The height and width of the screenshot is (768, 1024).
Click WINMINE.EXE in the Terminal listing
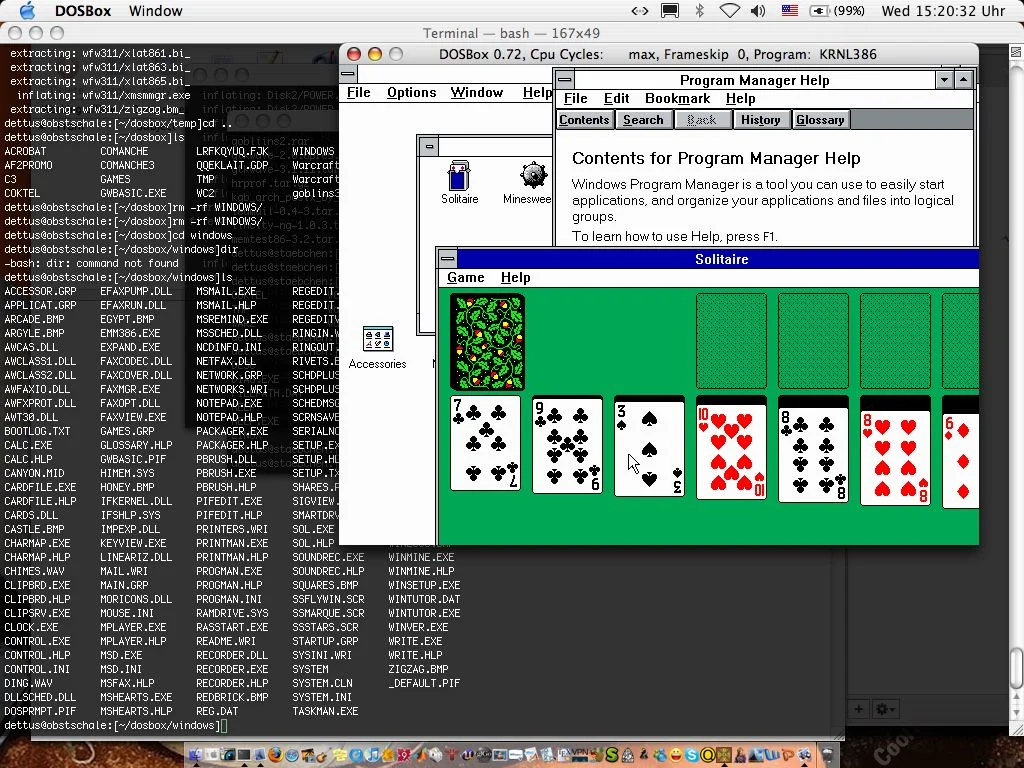point(421,557)
